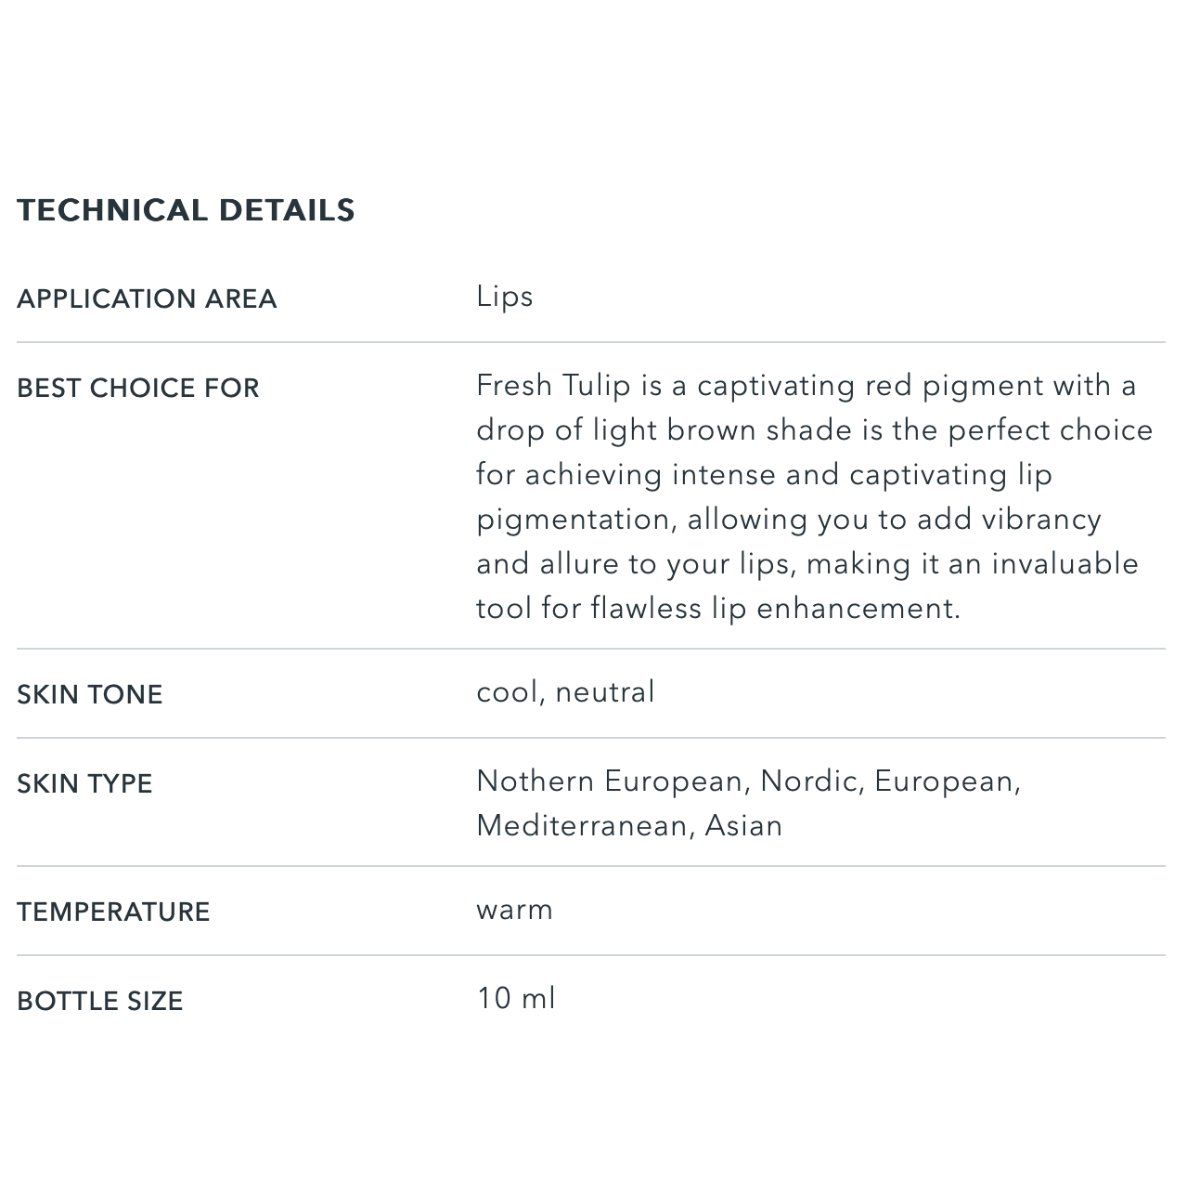The image size is (1200, 1200).
Task: Click the Nothern European skin type text
Action: (x=611, y=781)
